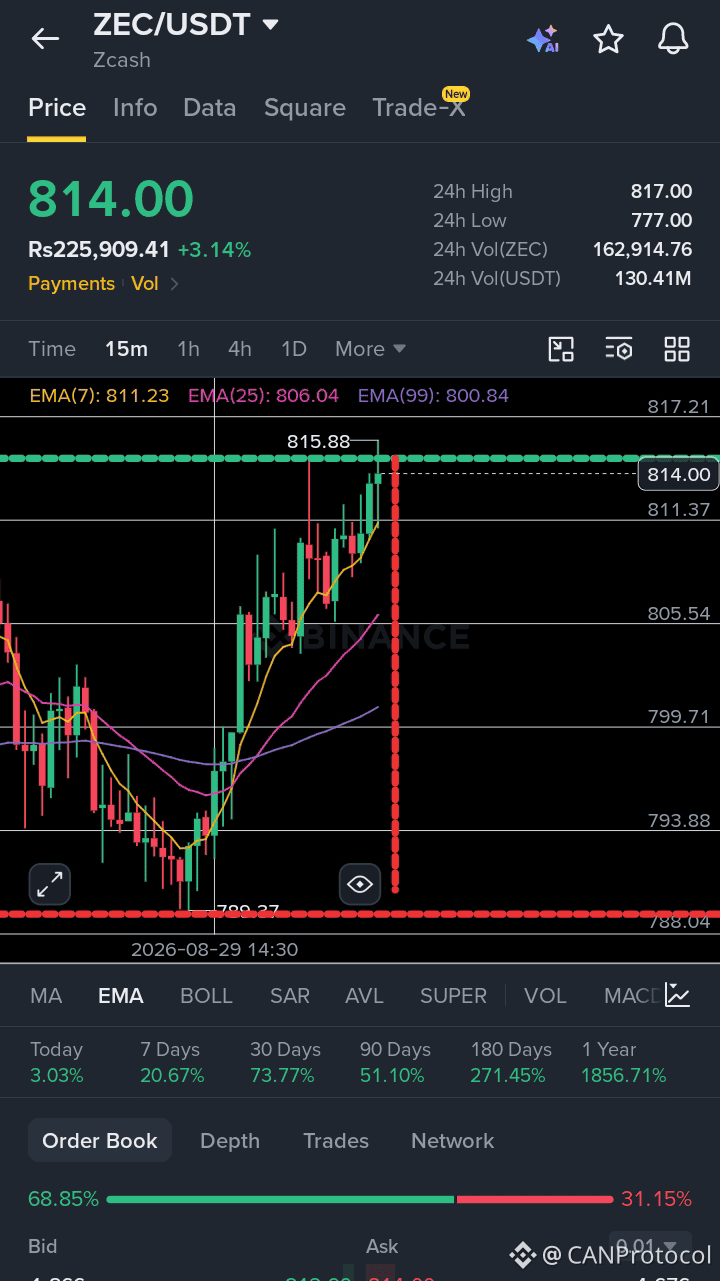Select the 1D chart interval
Screen dimensions: 720x1281
pos(294,349)
